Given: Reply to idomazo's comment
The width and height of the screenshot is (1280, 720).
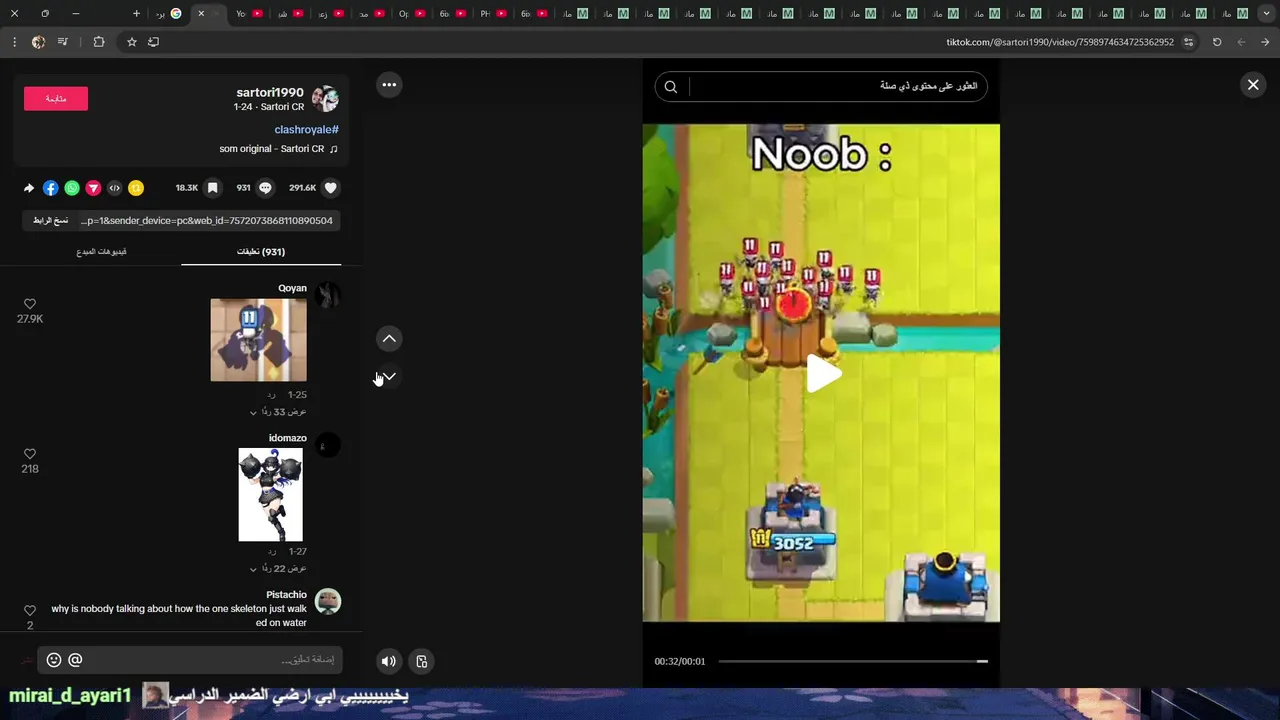Looking at the screenshot, I should click(271, 552).
